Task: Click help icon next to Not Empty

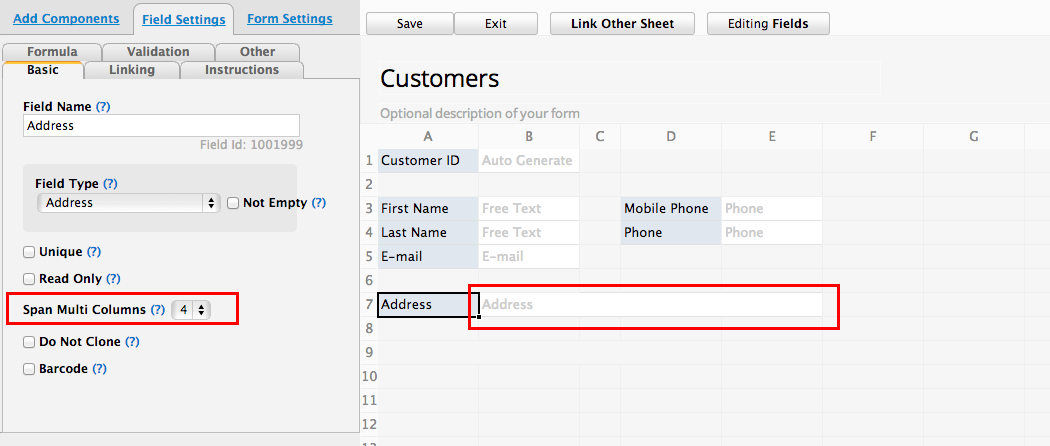Action: pyautogui.click(x=319, y=203)
